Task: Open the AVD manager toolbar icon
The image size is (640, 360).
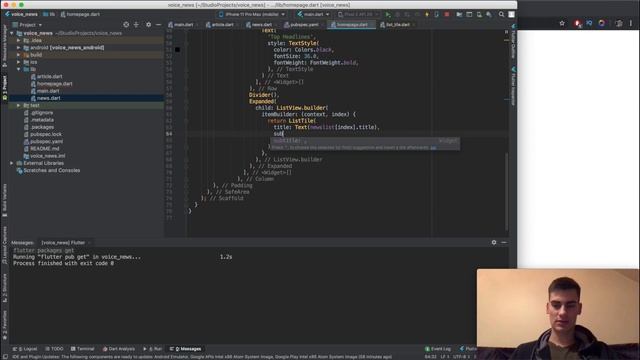Action: point(479,14)
